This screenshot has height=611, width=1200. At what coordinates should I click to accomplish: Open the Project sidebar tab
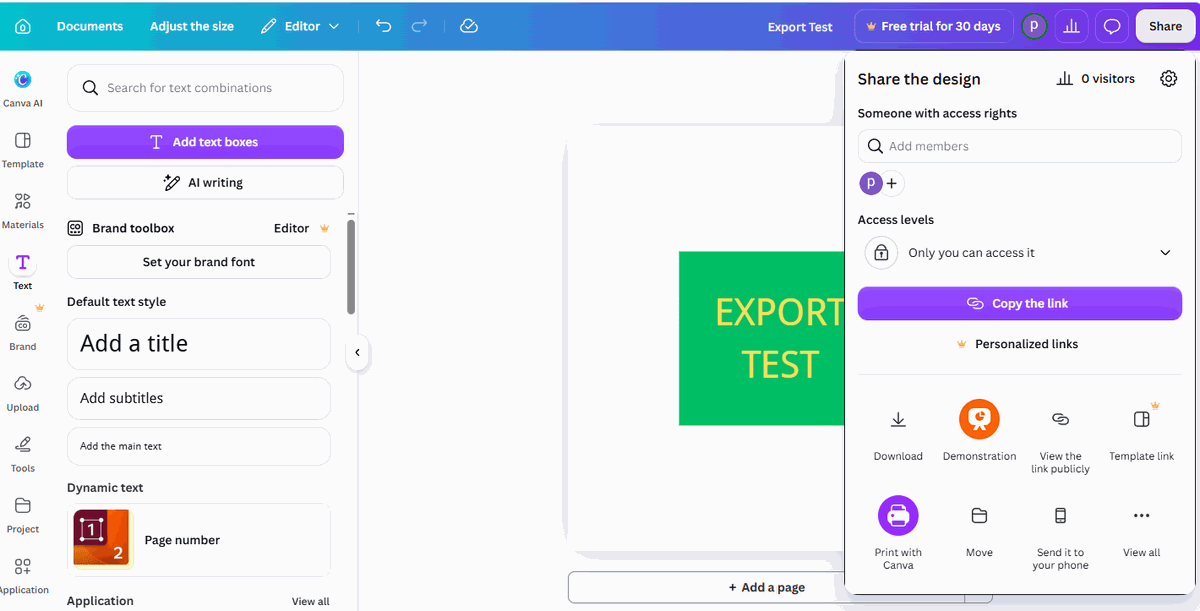click(x=23, y=515)
